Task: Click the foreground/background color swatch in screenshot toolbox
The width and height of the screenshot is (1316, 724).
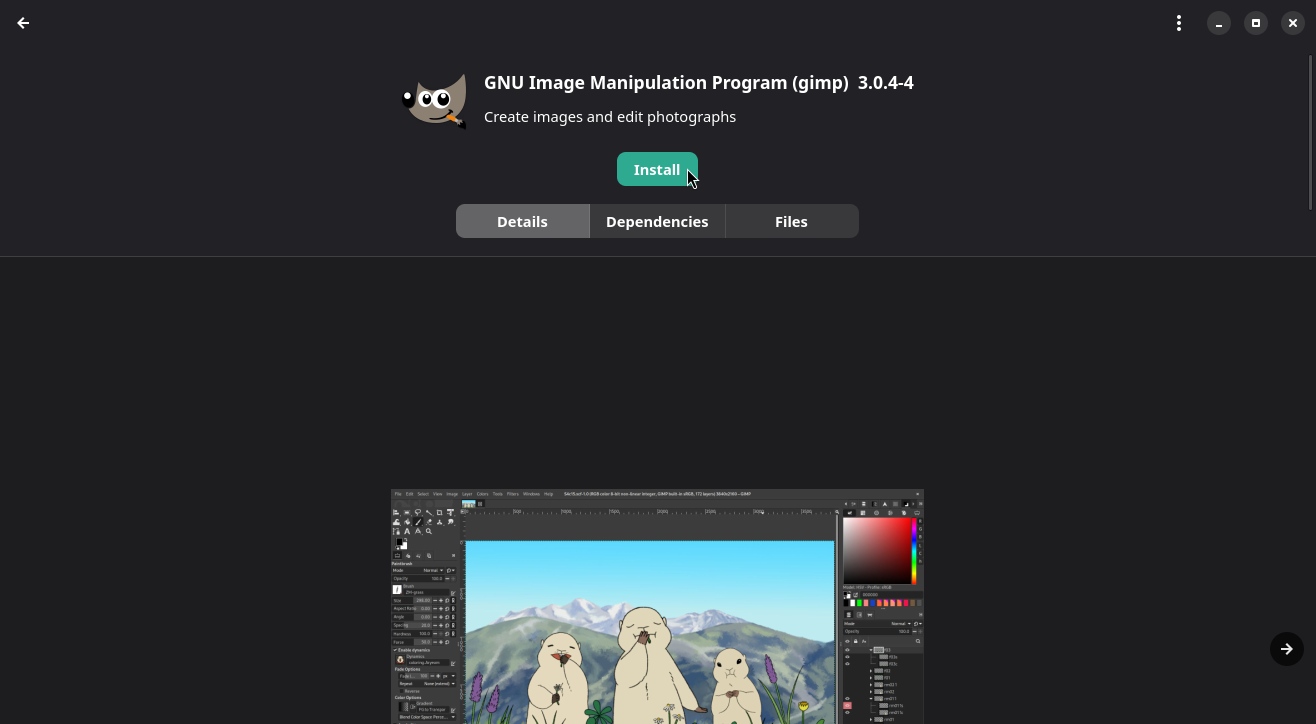Action: click(x=401, y=544)
